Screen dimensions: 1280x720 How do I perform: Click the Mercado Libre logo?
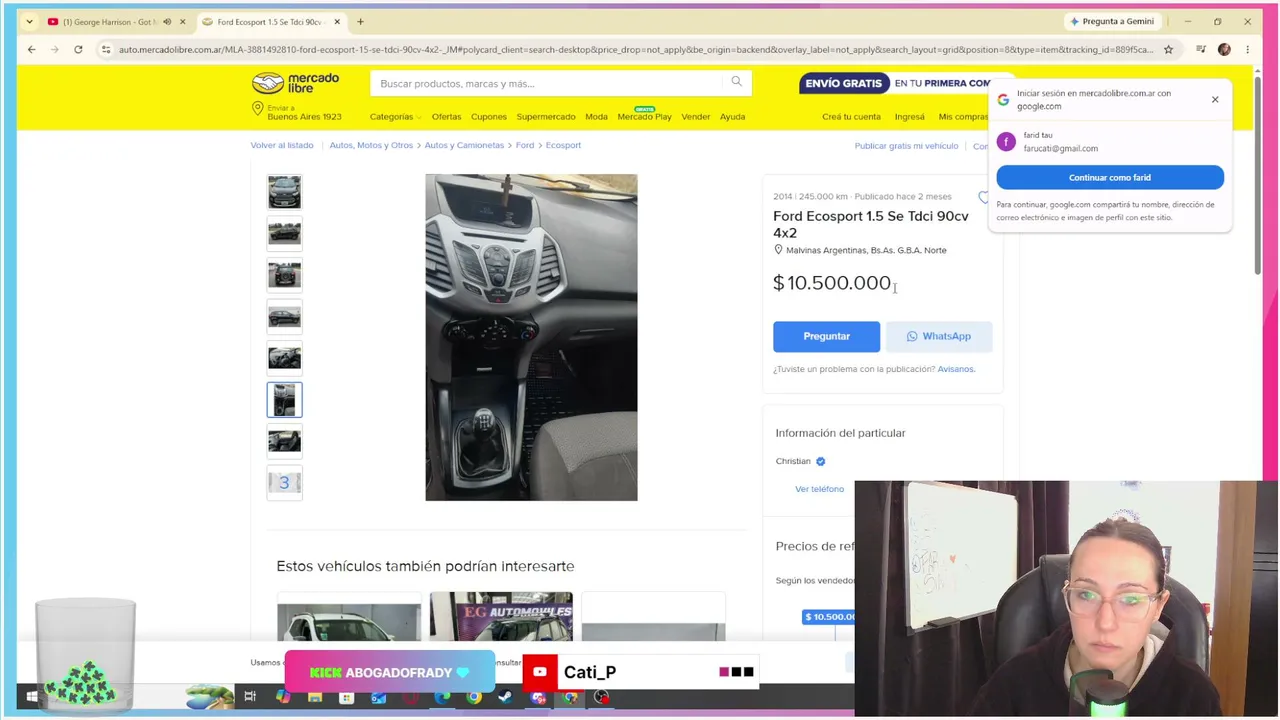(295, 83)
